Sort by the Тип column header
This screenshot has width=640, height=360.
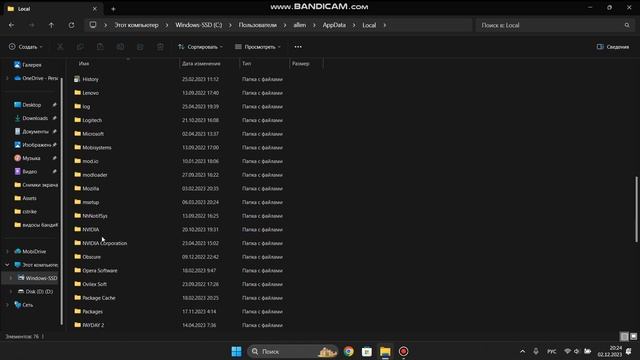click(247, 64)
